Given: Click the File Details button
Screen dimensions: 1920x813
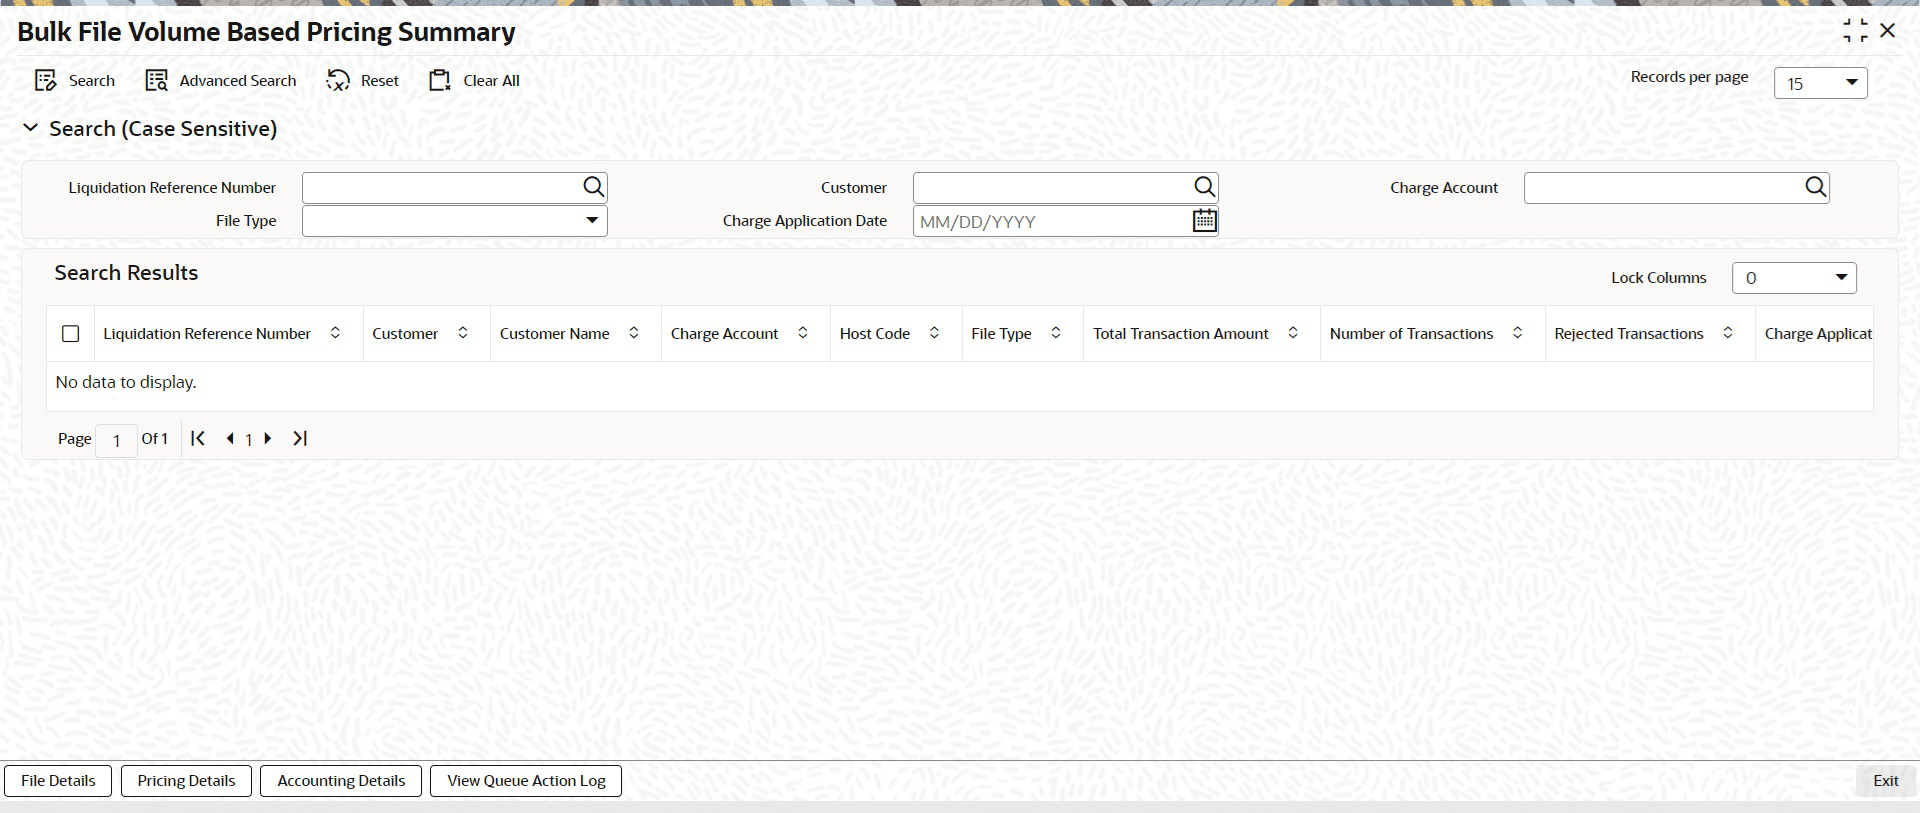Looking at the screenshot, I should tap(58, 781).
